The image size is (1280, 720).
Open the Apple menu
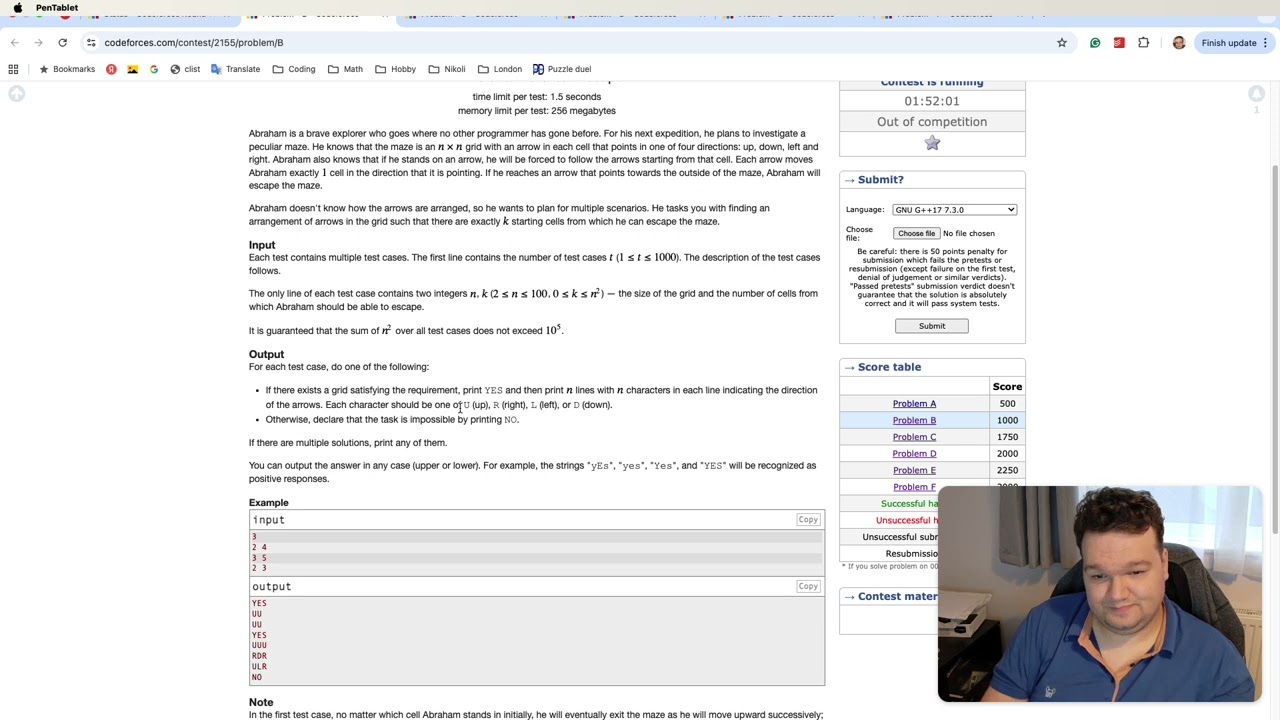[x=17, y=7]
